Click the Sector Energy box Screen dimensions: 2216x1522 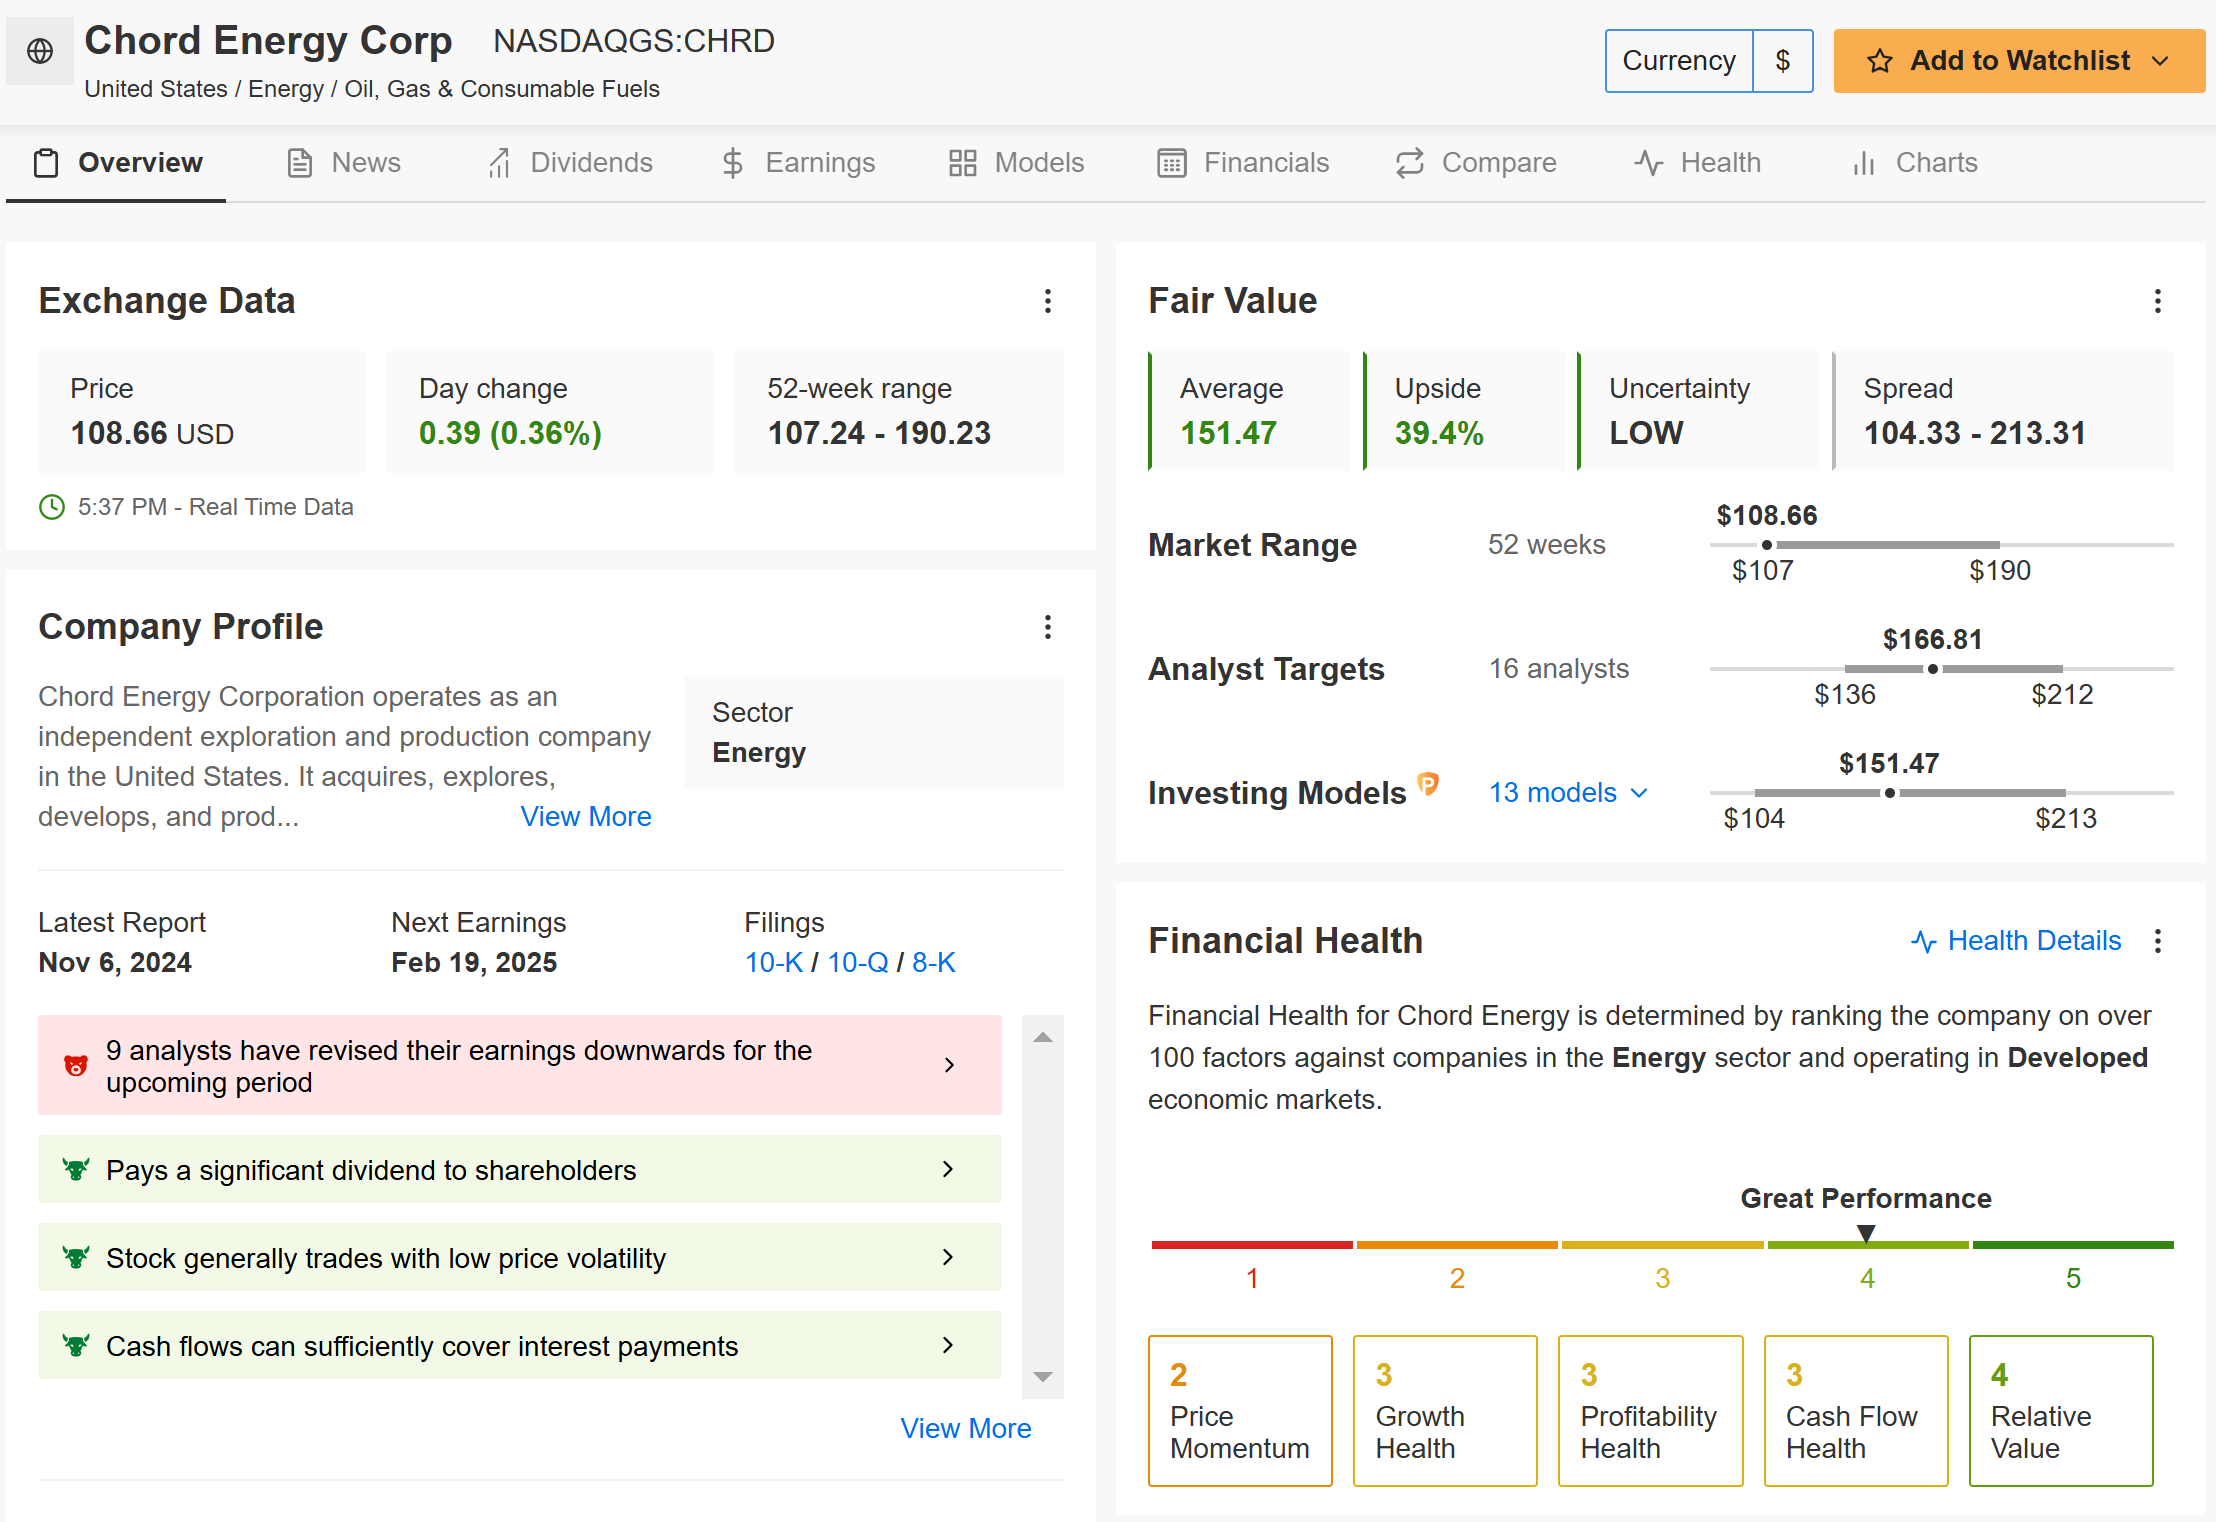874,733
